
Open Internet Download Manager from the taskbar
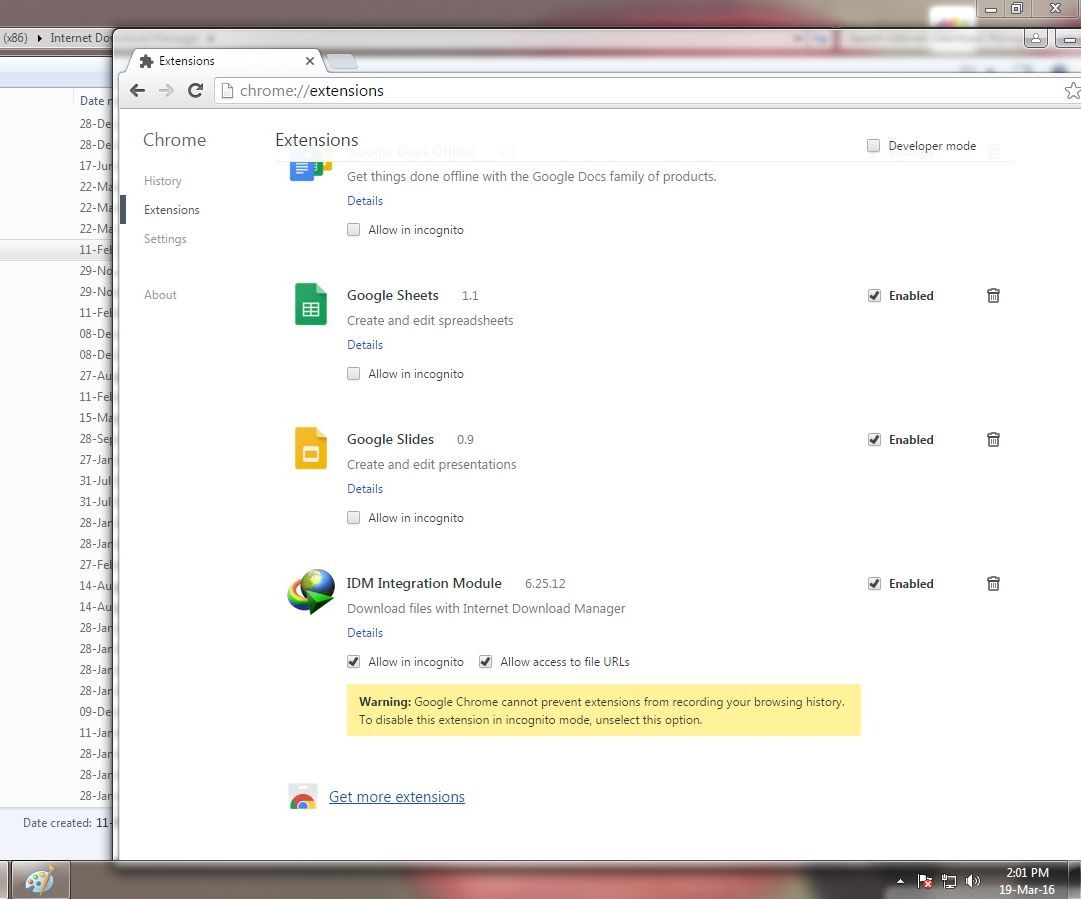pyautogui.click(x=39, y=880)
